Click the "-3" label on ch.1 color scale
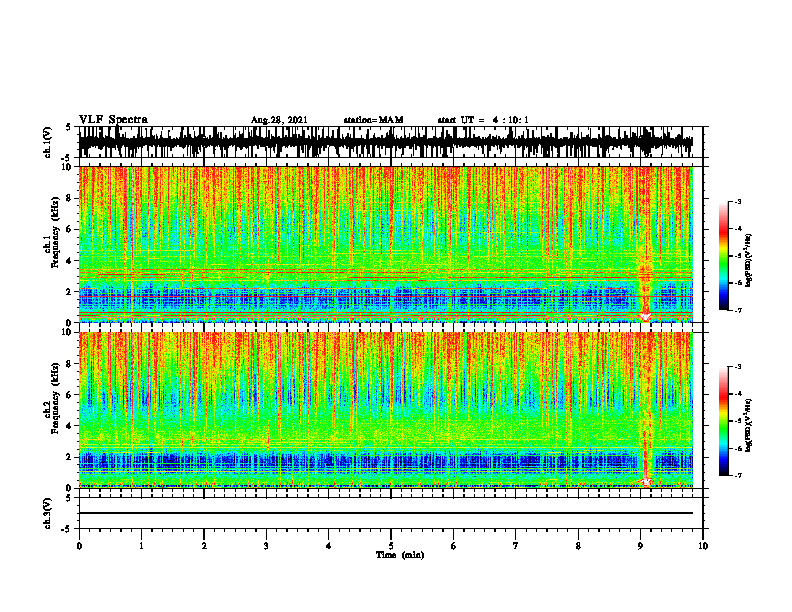The image size is (792, 612). [737, 201]
